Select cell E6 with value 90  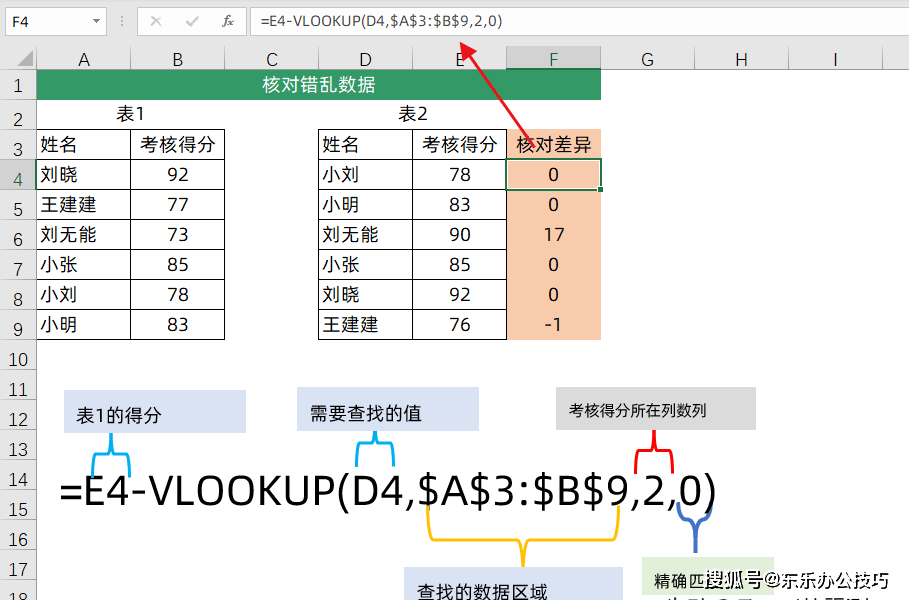[x=459, y=235]
